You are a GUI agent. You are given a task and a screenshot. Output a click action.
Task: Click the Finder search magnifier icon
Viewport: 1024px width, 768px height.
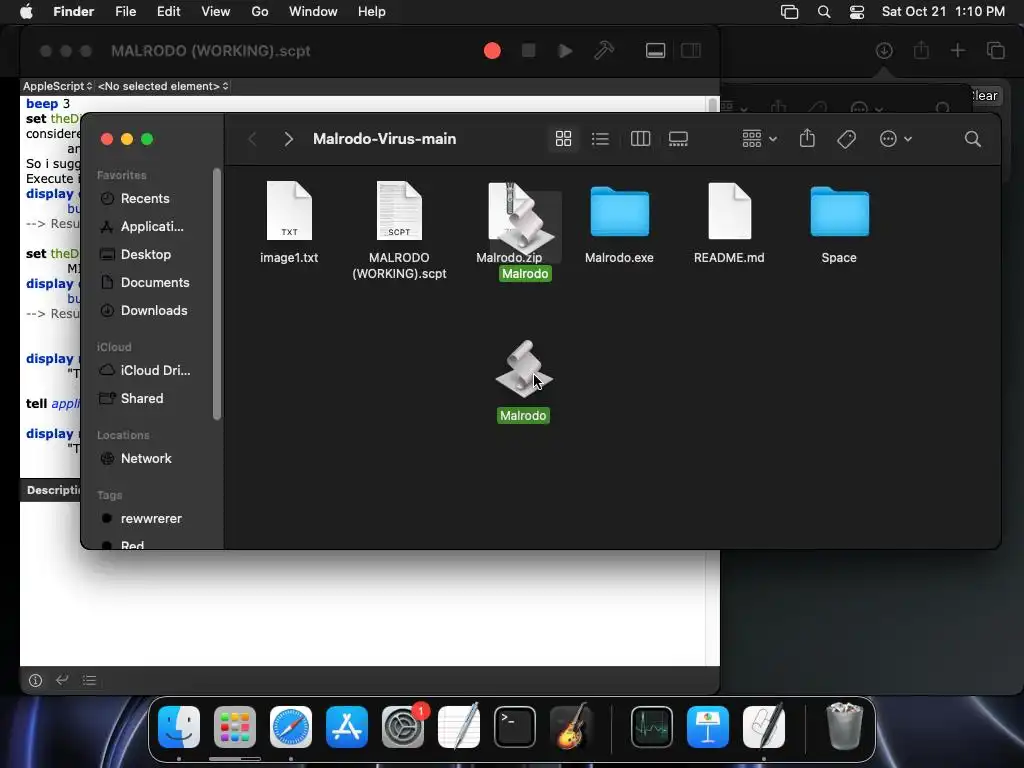pos(972,138)
